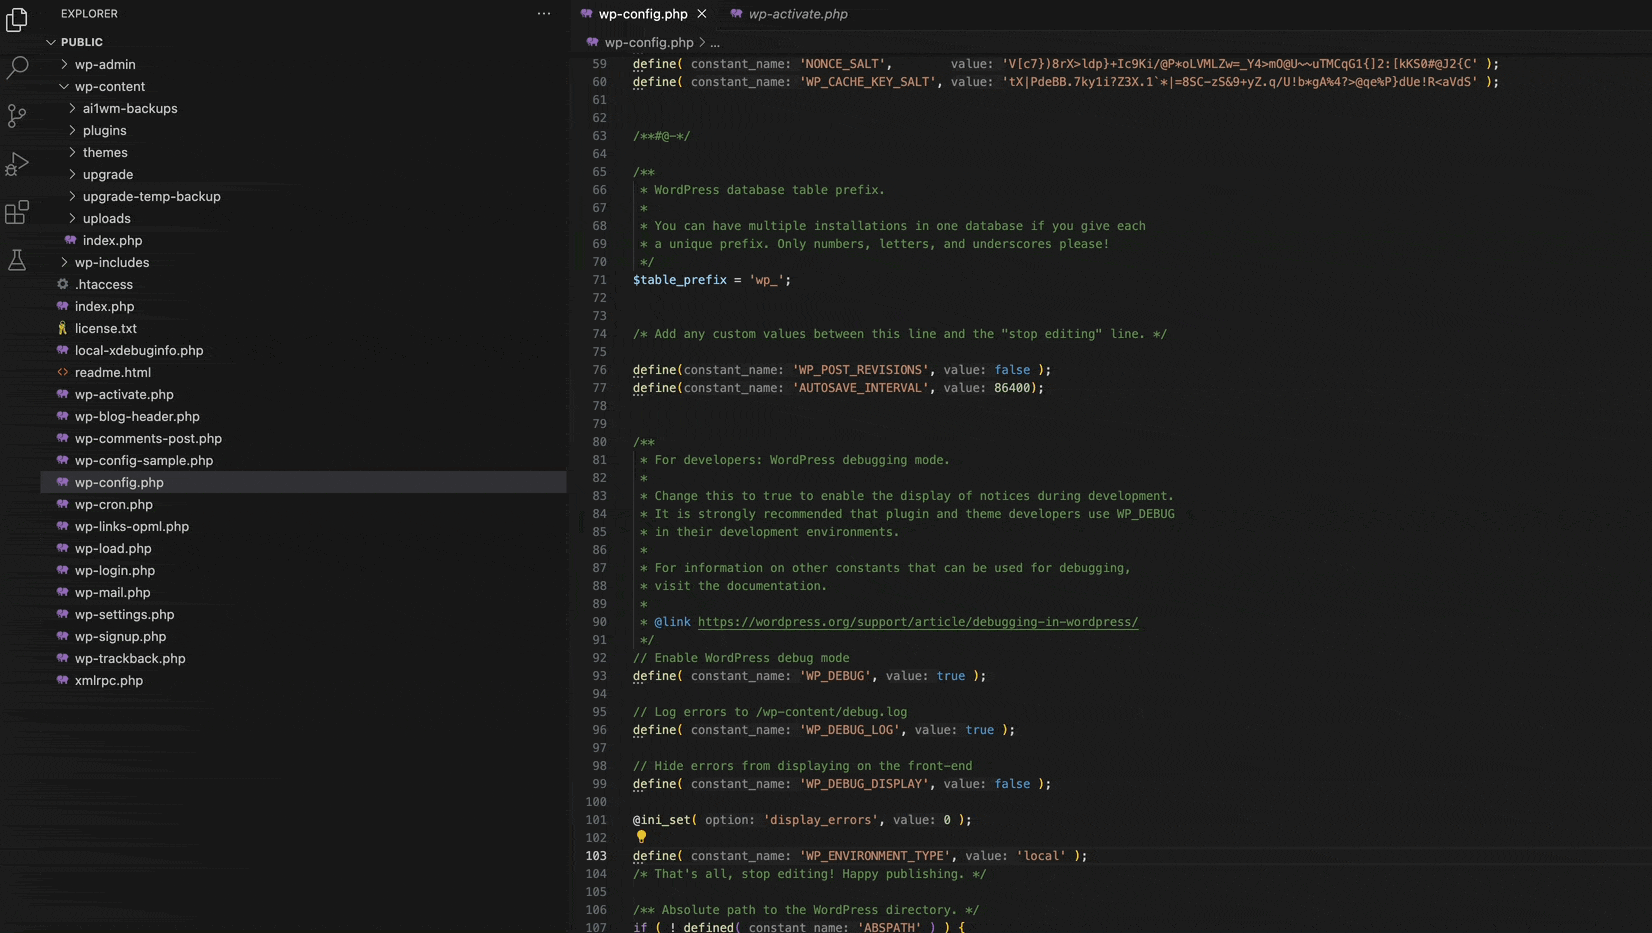Click line number 103 in the gutter
This screenshot has width=1652, height=933.
click(x=596, y=856)
